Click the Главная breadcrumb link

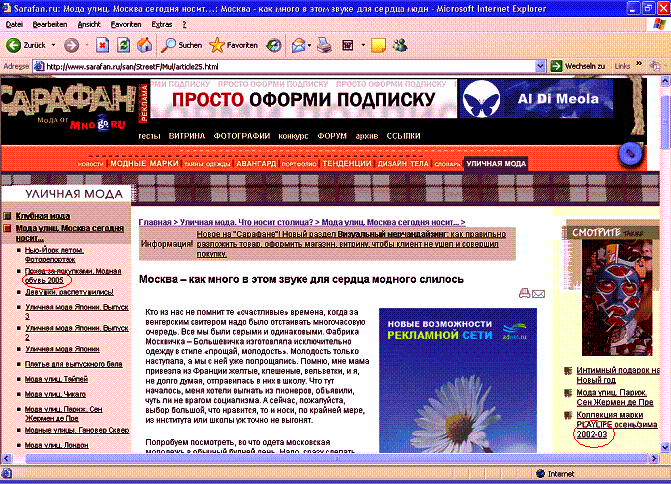(154, 222)
